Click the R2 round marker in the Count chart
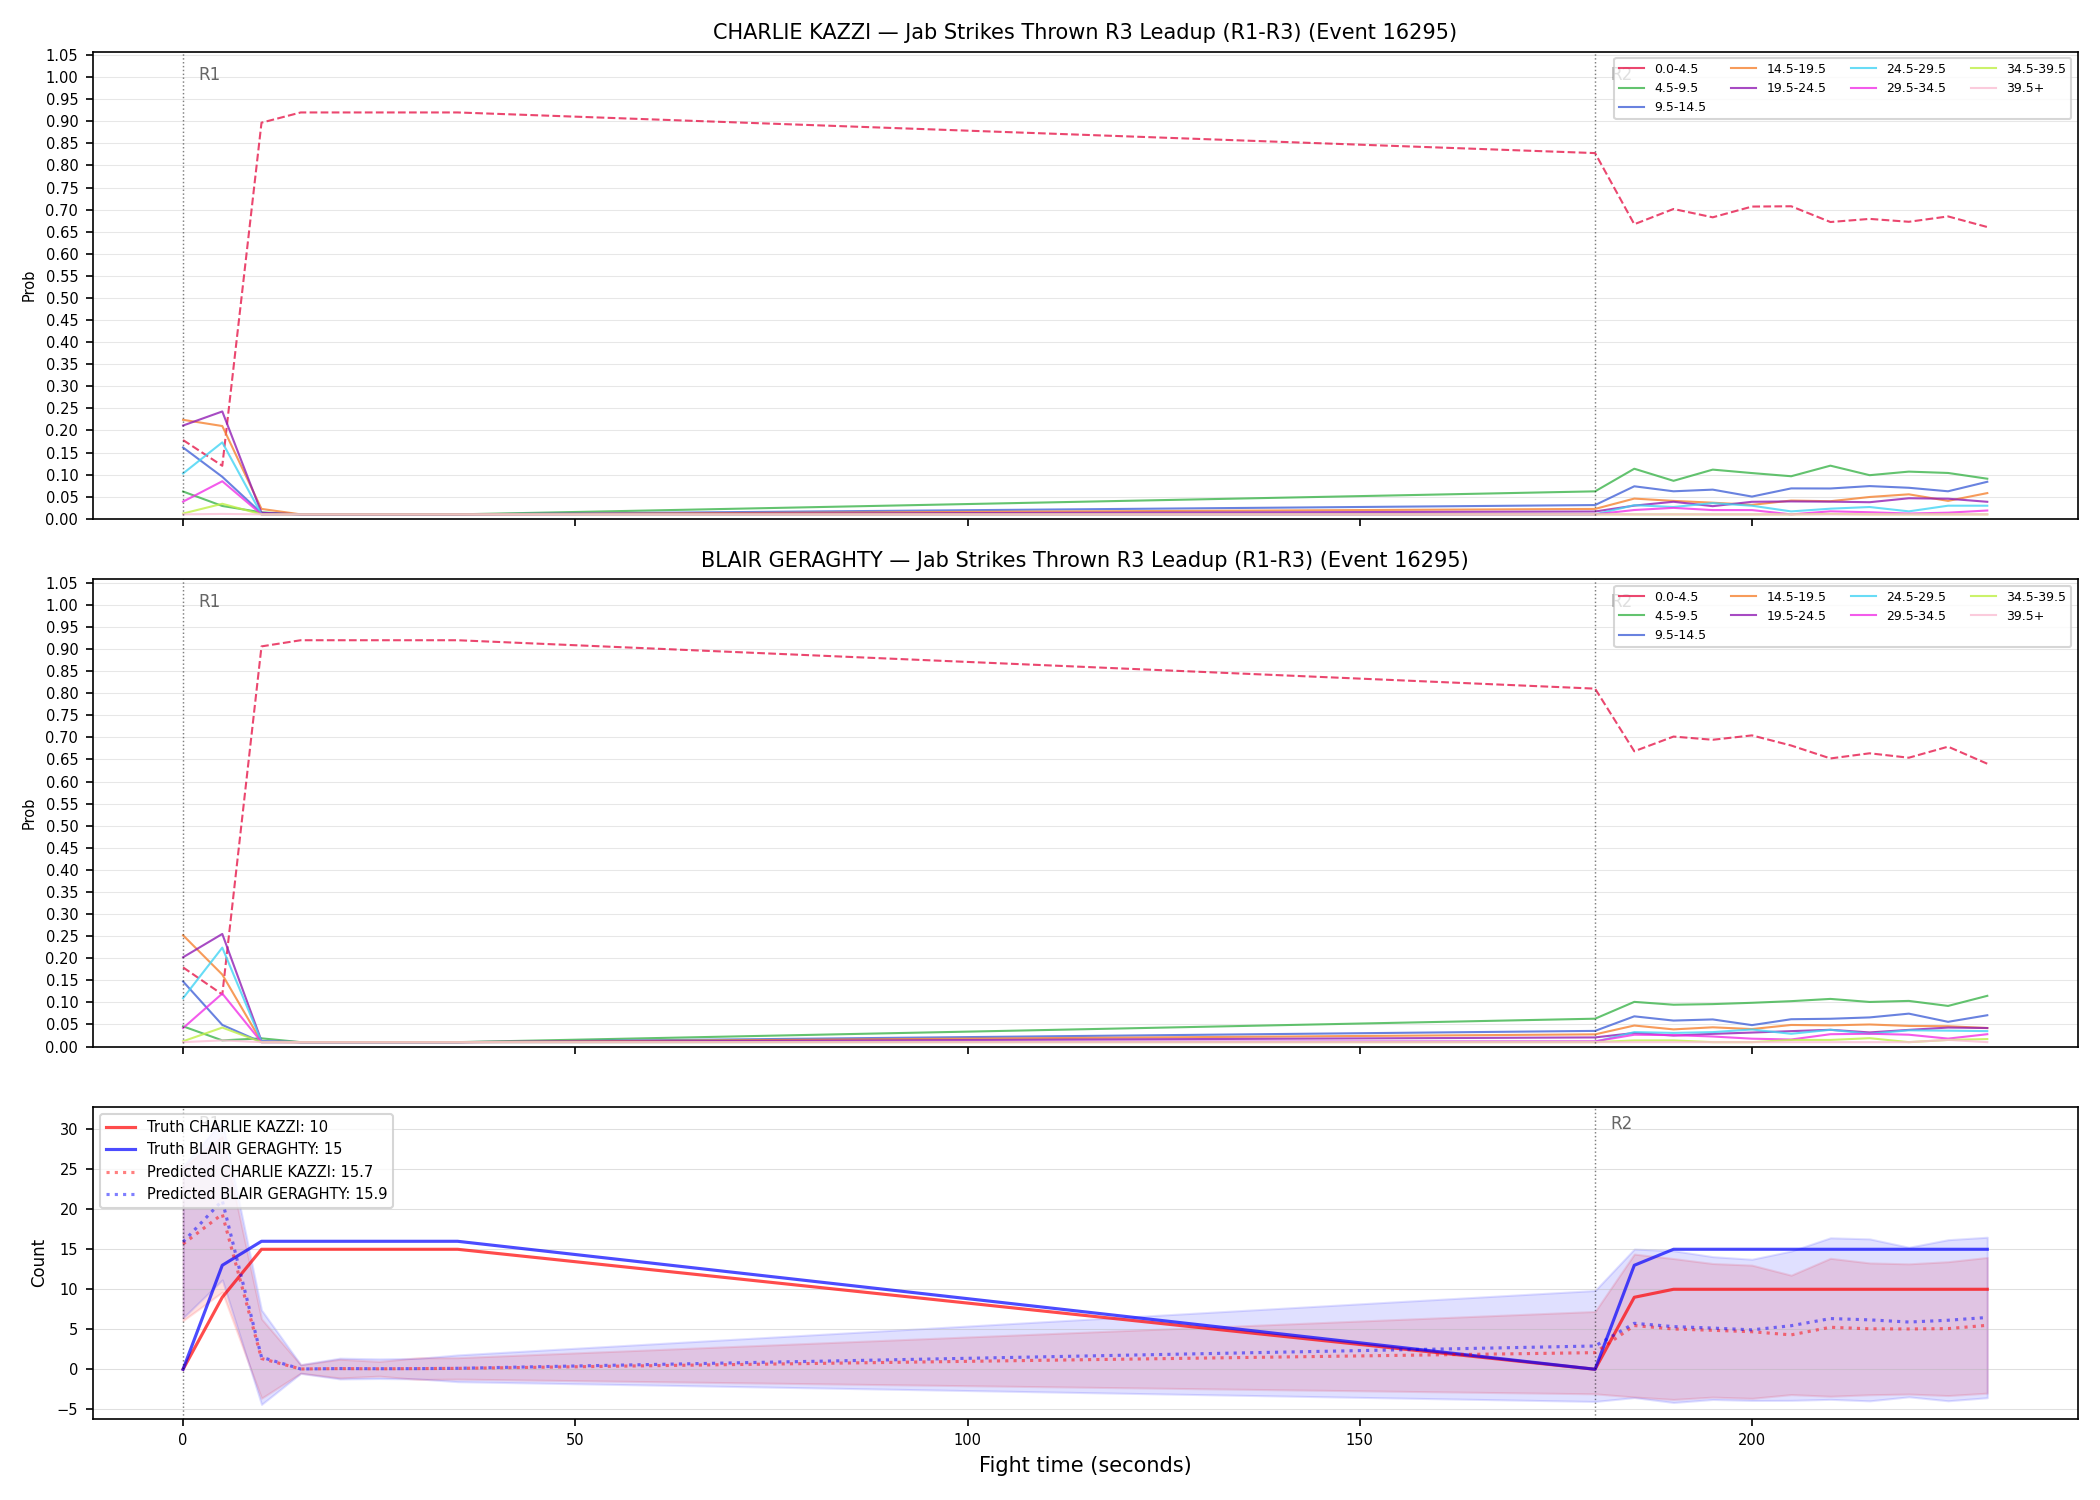 (1621, 1123)
